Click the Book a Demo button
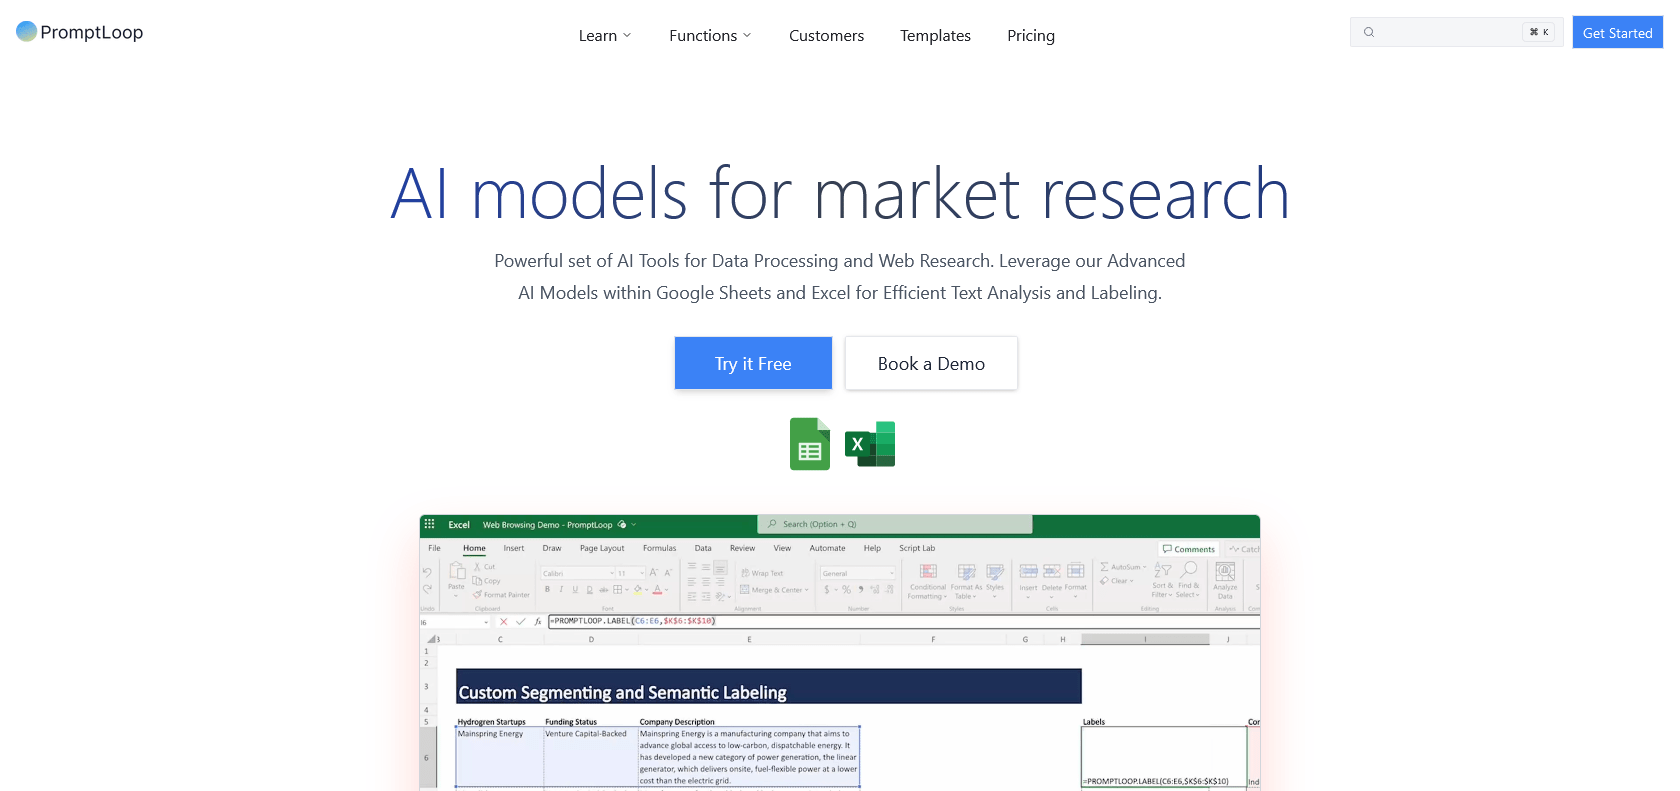The height and width of the screenshot is (791, 1680). coord(931,363)
